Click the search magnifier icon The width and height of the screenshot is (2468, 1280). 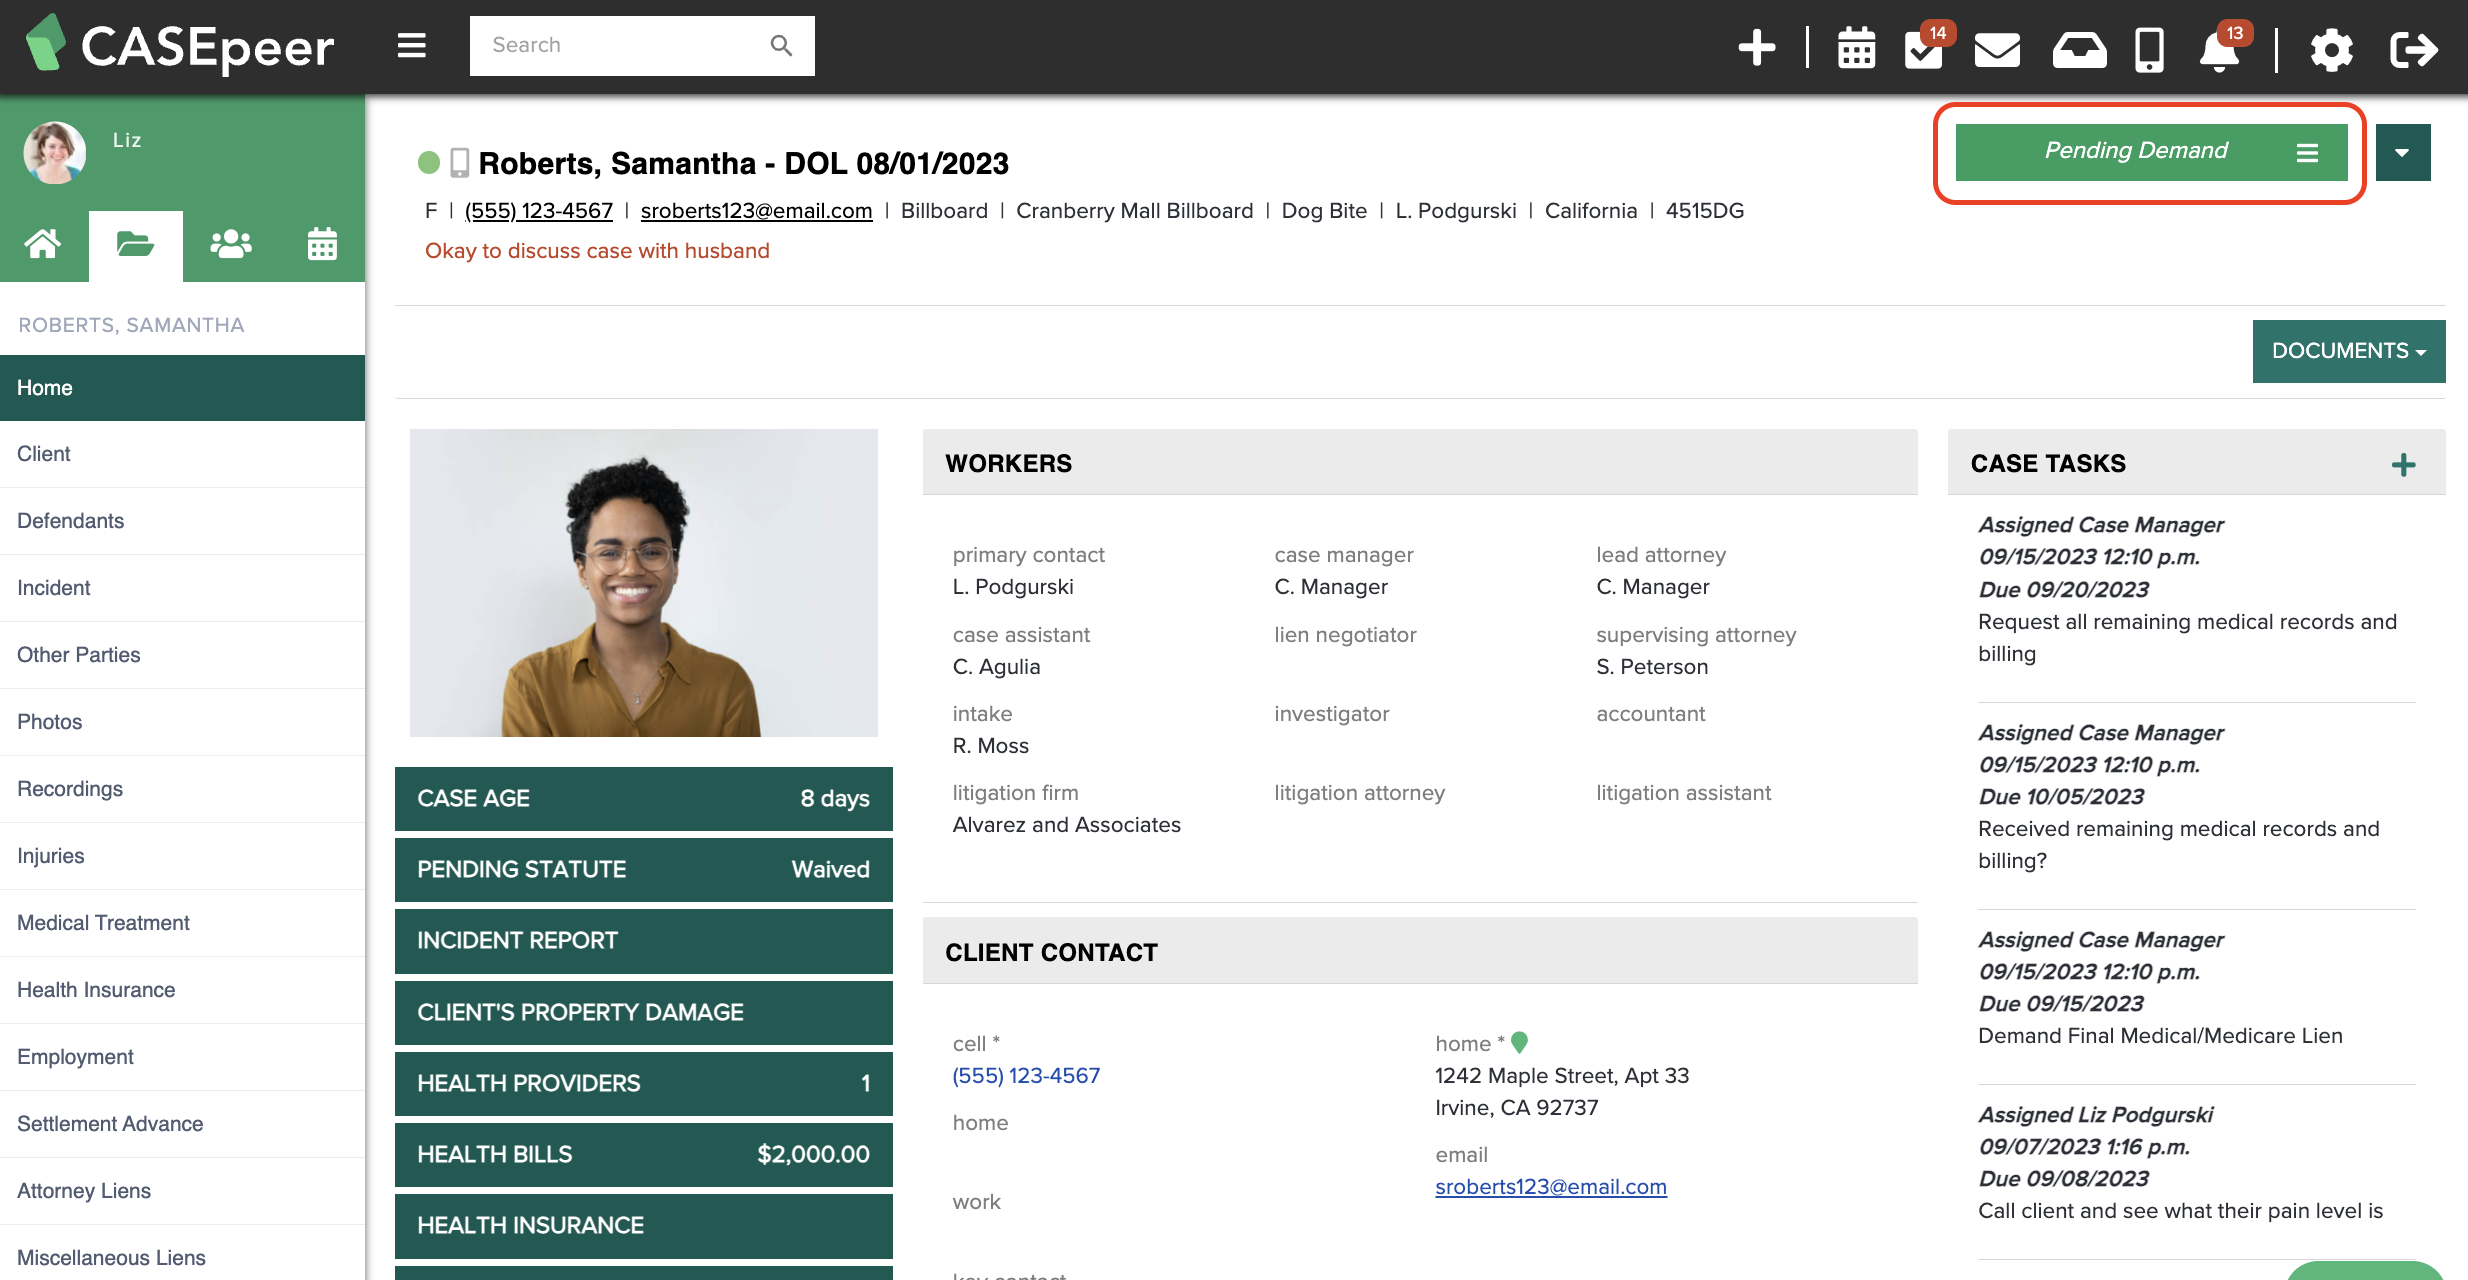coord(781,46)
